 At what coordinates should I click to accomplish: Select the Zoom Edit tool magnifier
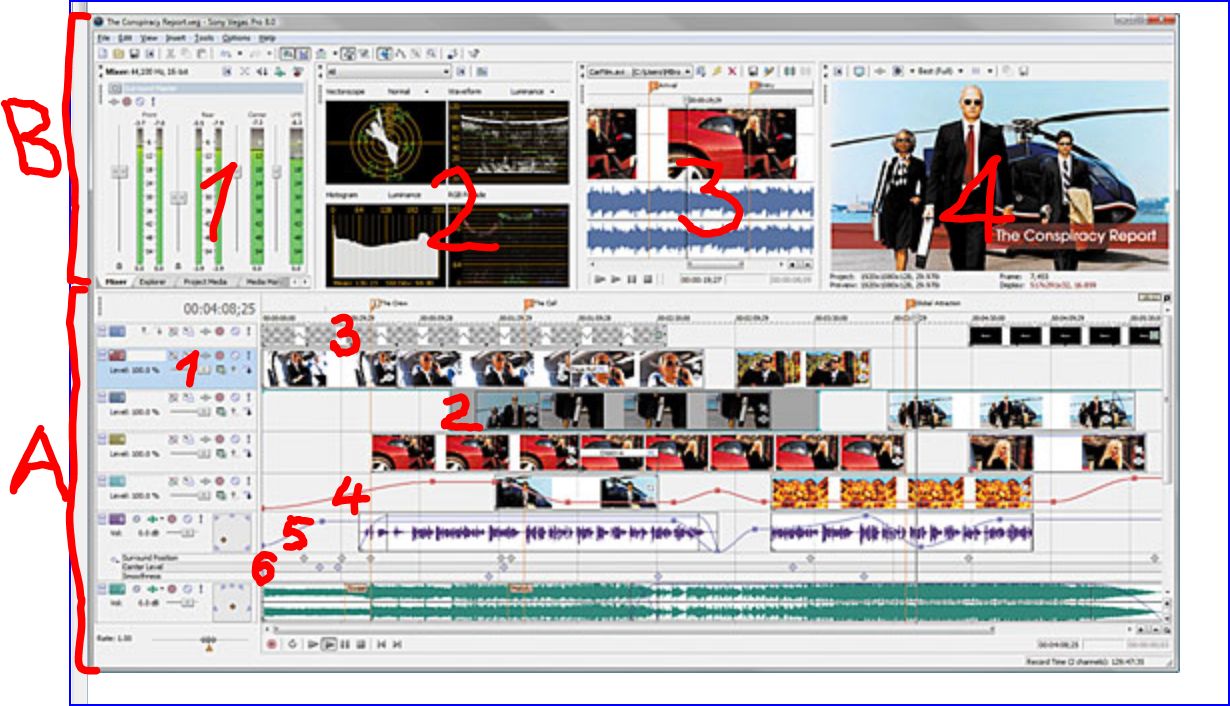(x=431, y=54)
